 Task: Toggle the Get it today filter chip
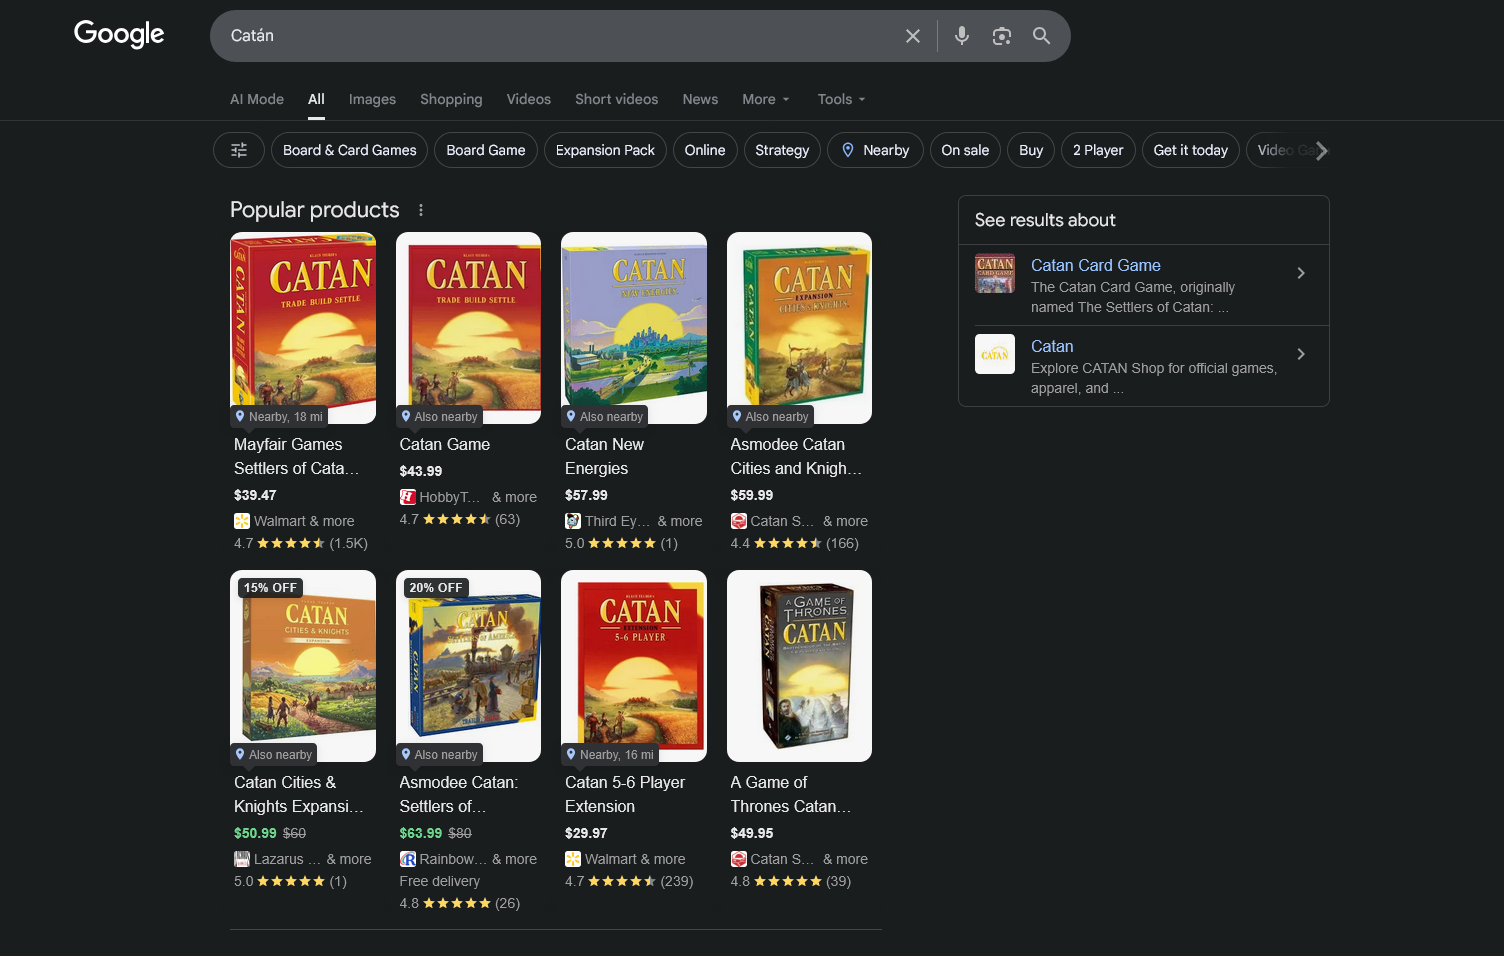[1191, 150]
